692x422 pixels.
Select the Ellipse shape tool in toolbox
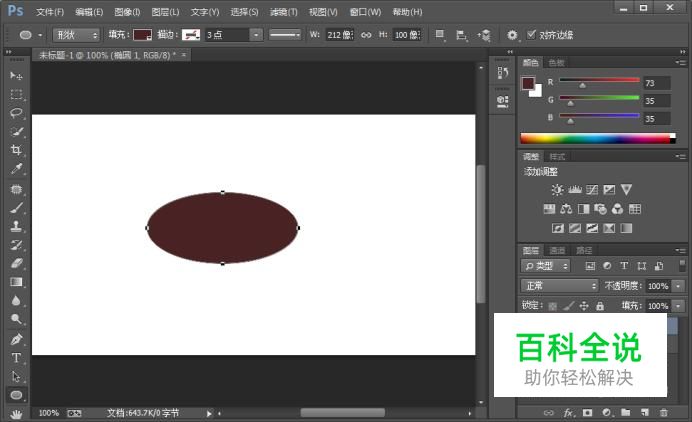16,395
